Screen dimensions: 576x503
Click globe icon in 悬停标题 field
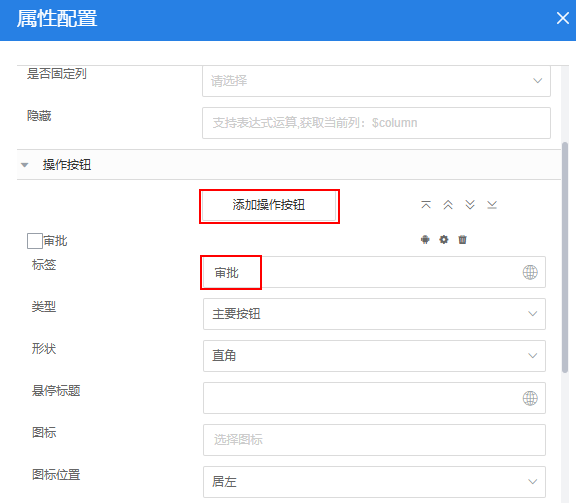coord(530,398)
